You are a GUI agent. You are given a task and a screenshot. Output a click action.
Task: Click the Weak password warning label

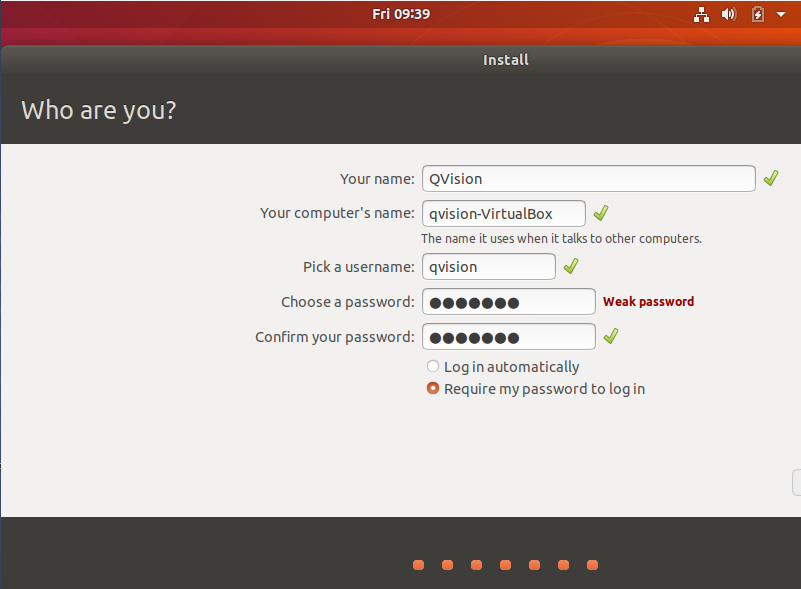click(x=648, y=302)
